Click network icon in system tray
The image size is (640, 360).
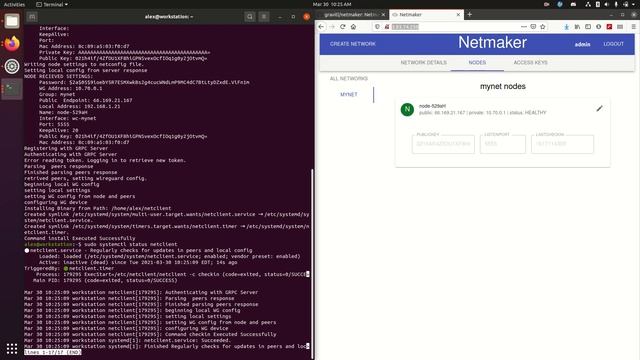coord(588,4)
